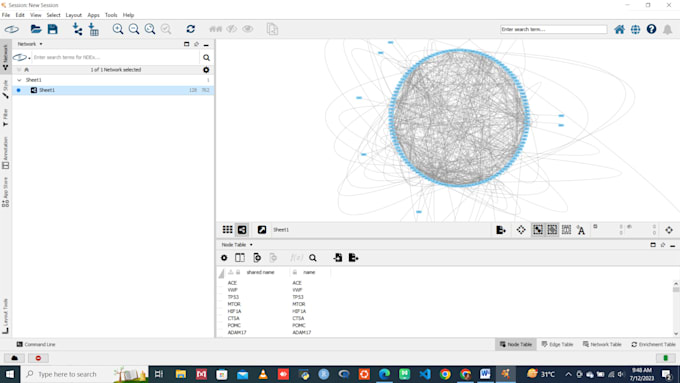Apply preferred layout refresh icon

(x=190, y=29)
